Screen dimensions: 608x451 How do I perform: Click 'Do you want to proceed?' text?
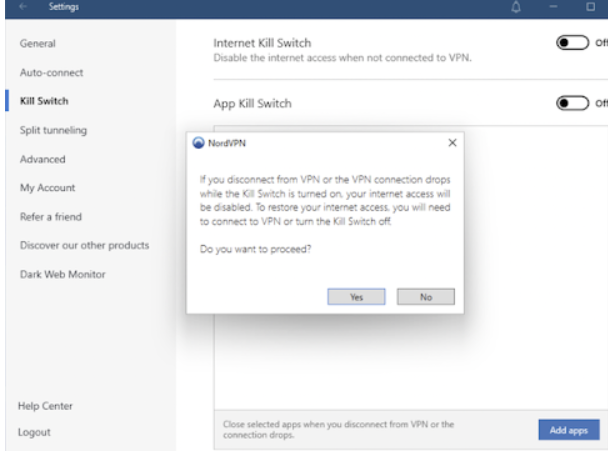[256, 249]
